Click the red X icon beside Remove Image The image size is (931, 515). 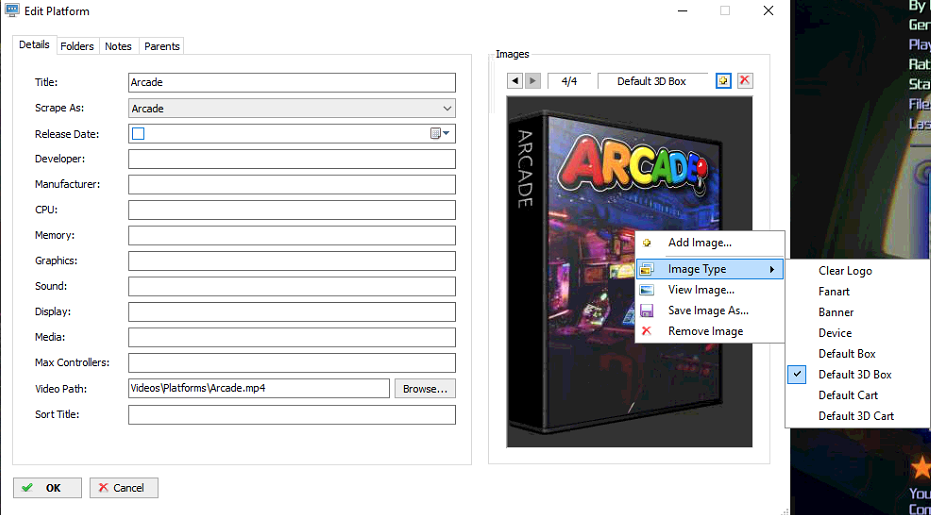pyautogui.click(x=647, y=331)
